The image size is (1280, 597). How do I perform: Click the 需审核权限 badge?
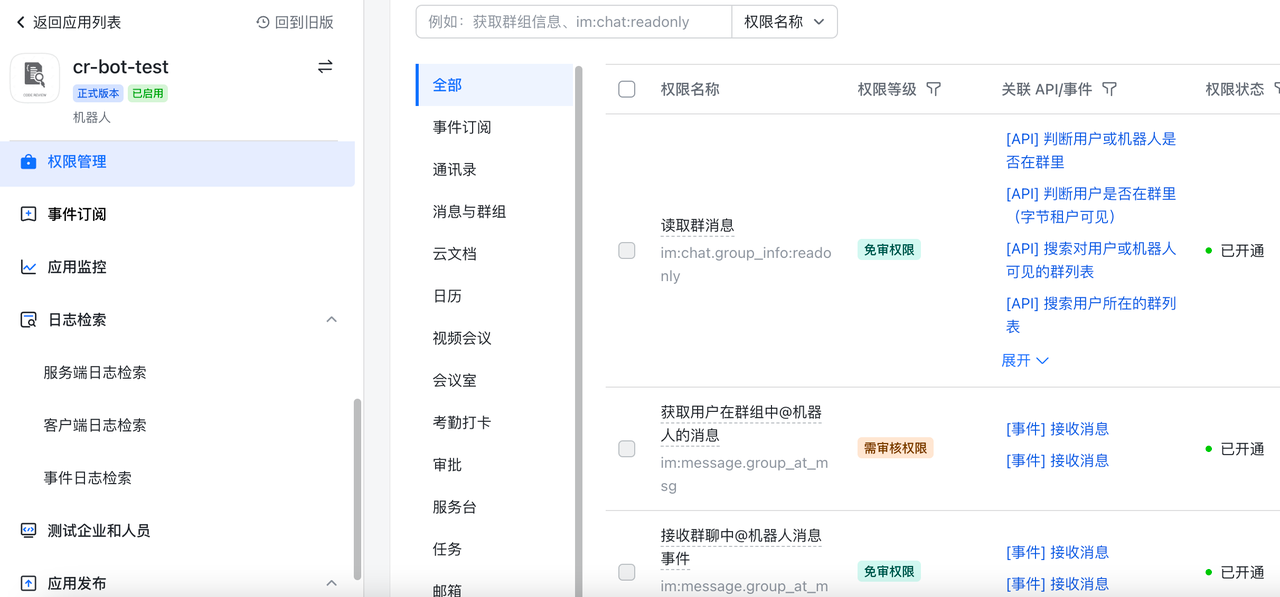[x=895, y=448]
